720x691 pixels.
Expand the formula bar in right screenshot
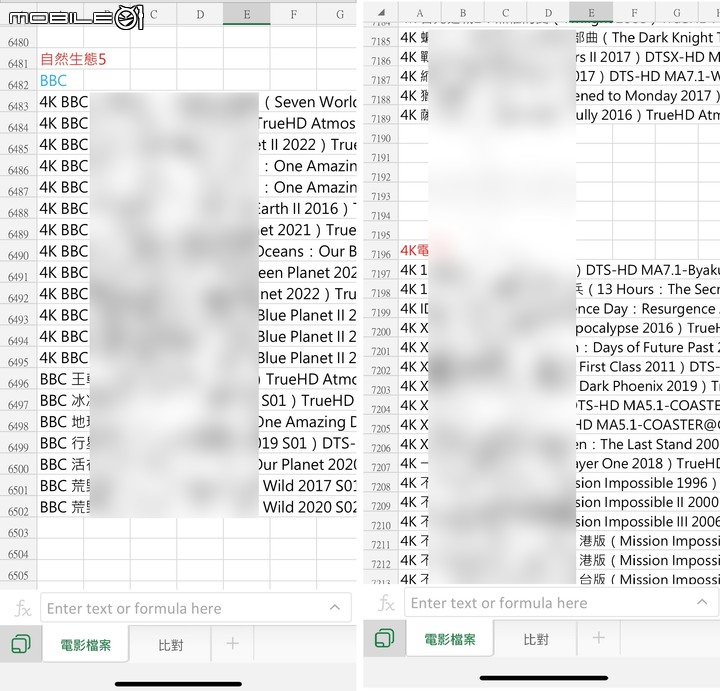coord(702,601)
